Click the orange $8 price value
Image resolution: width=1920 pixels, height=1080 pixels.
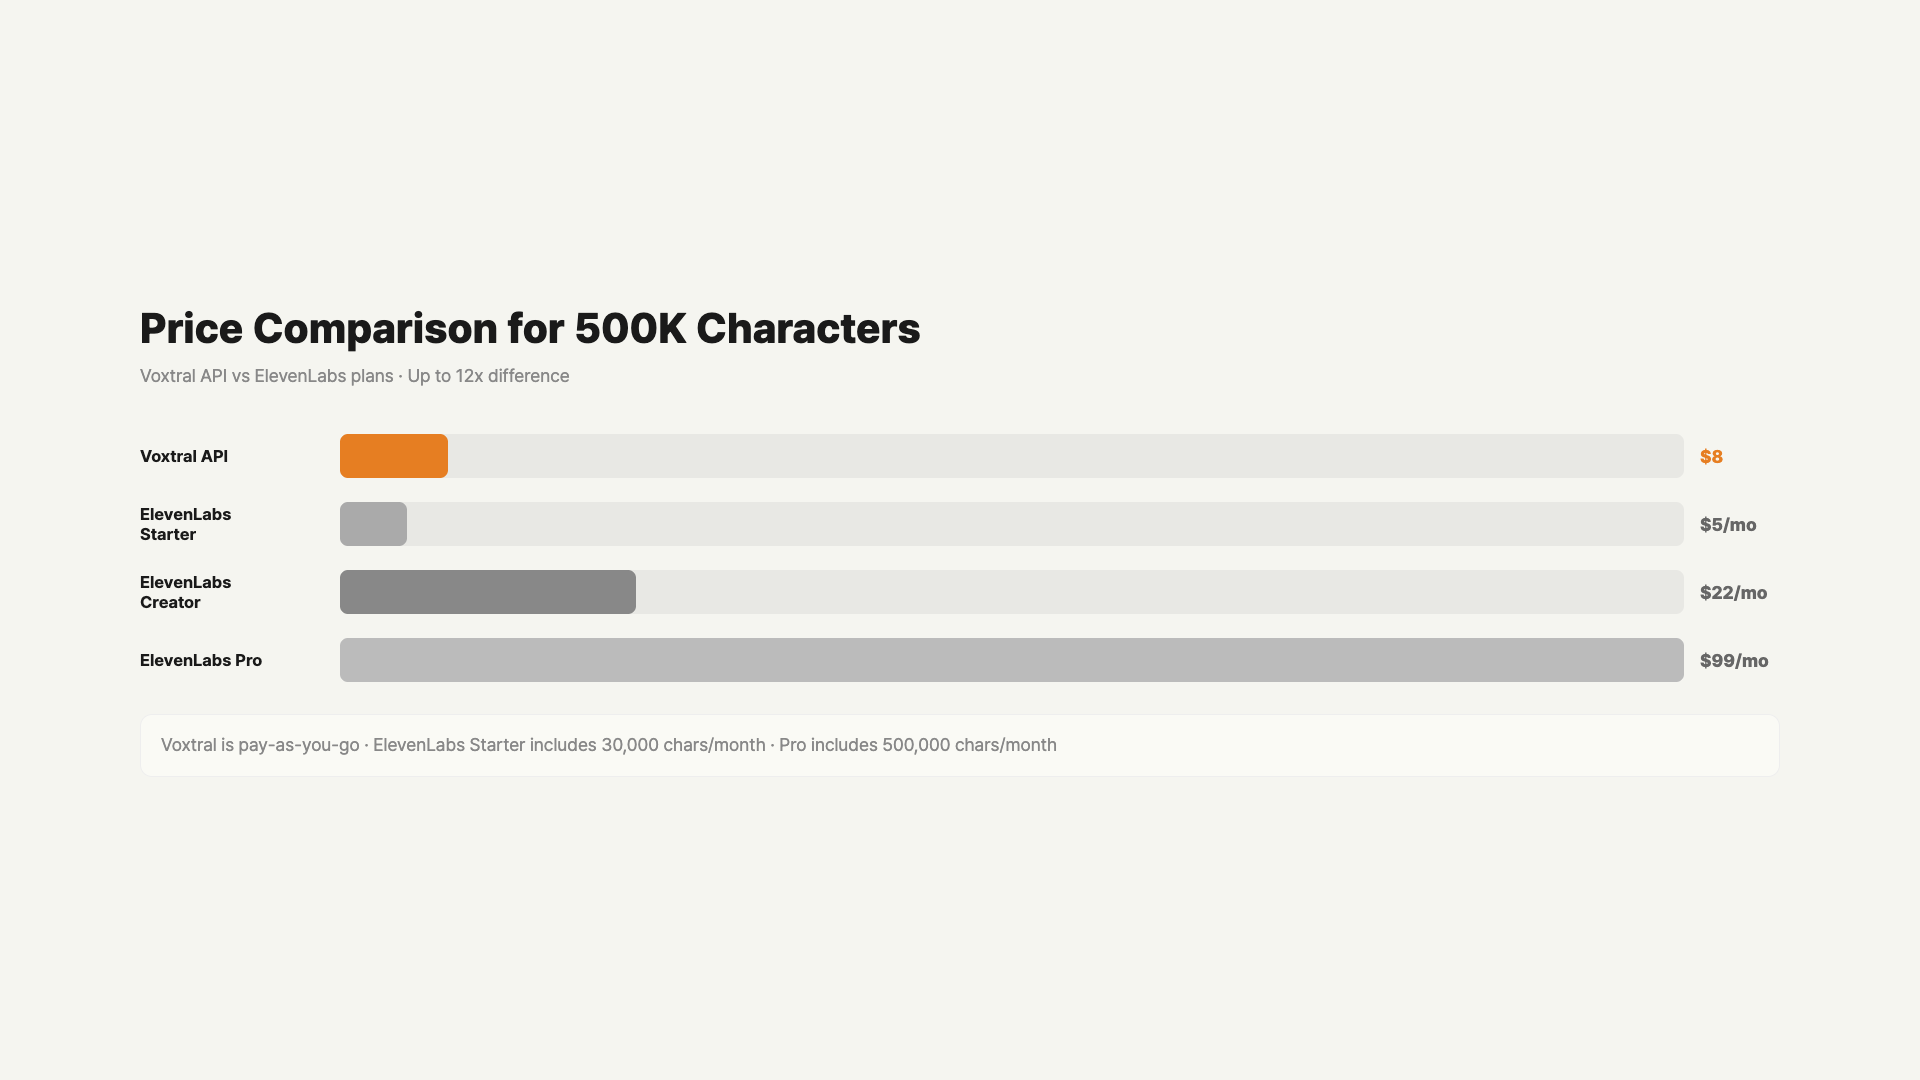(1711, 457)
